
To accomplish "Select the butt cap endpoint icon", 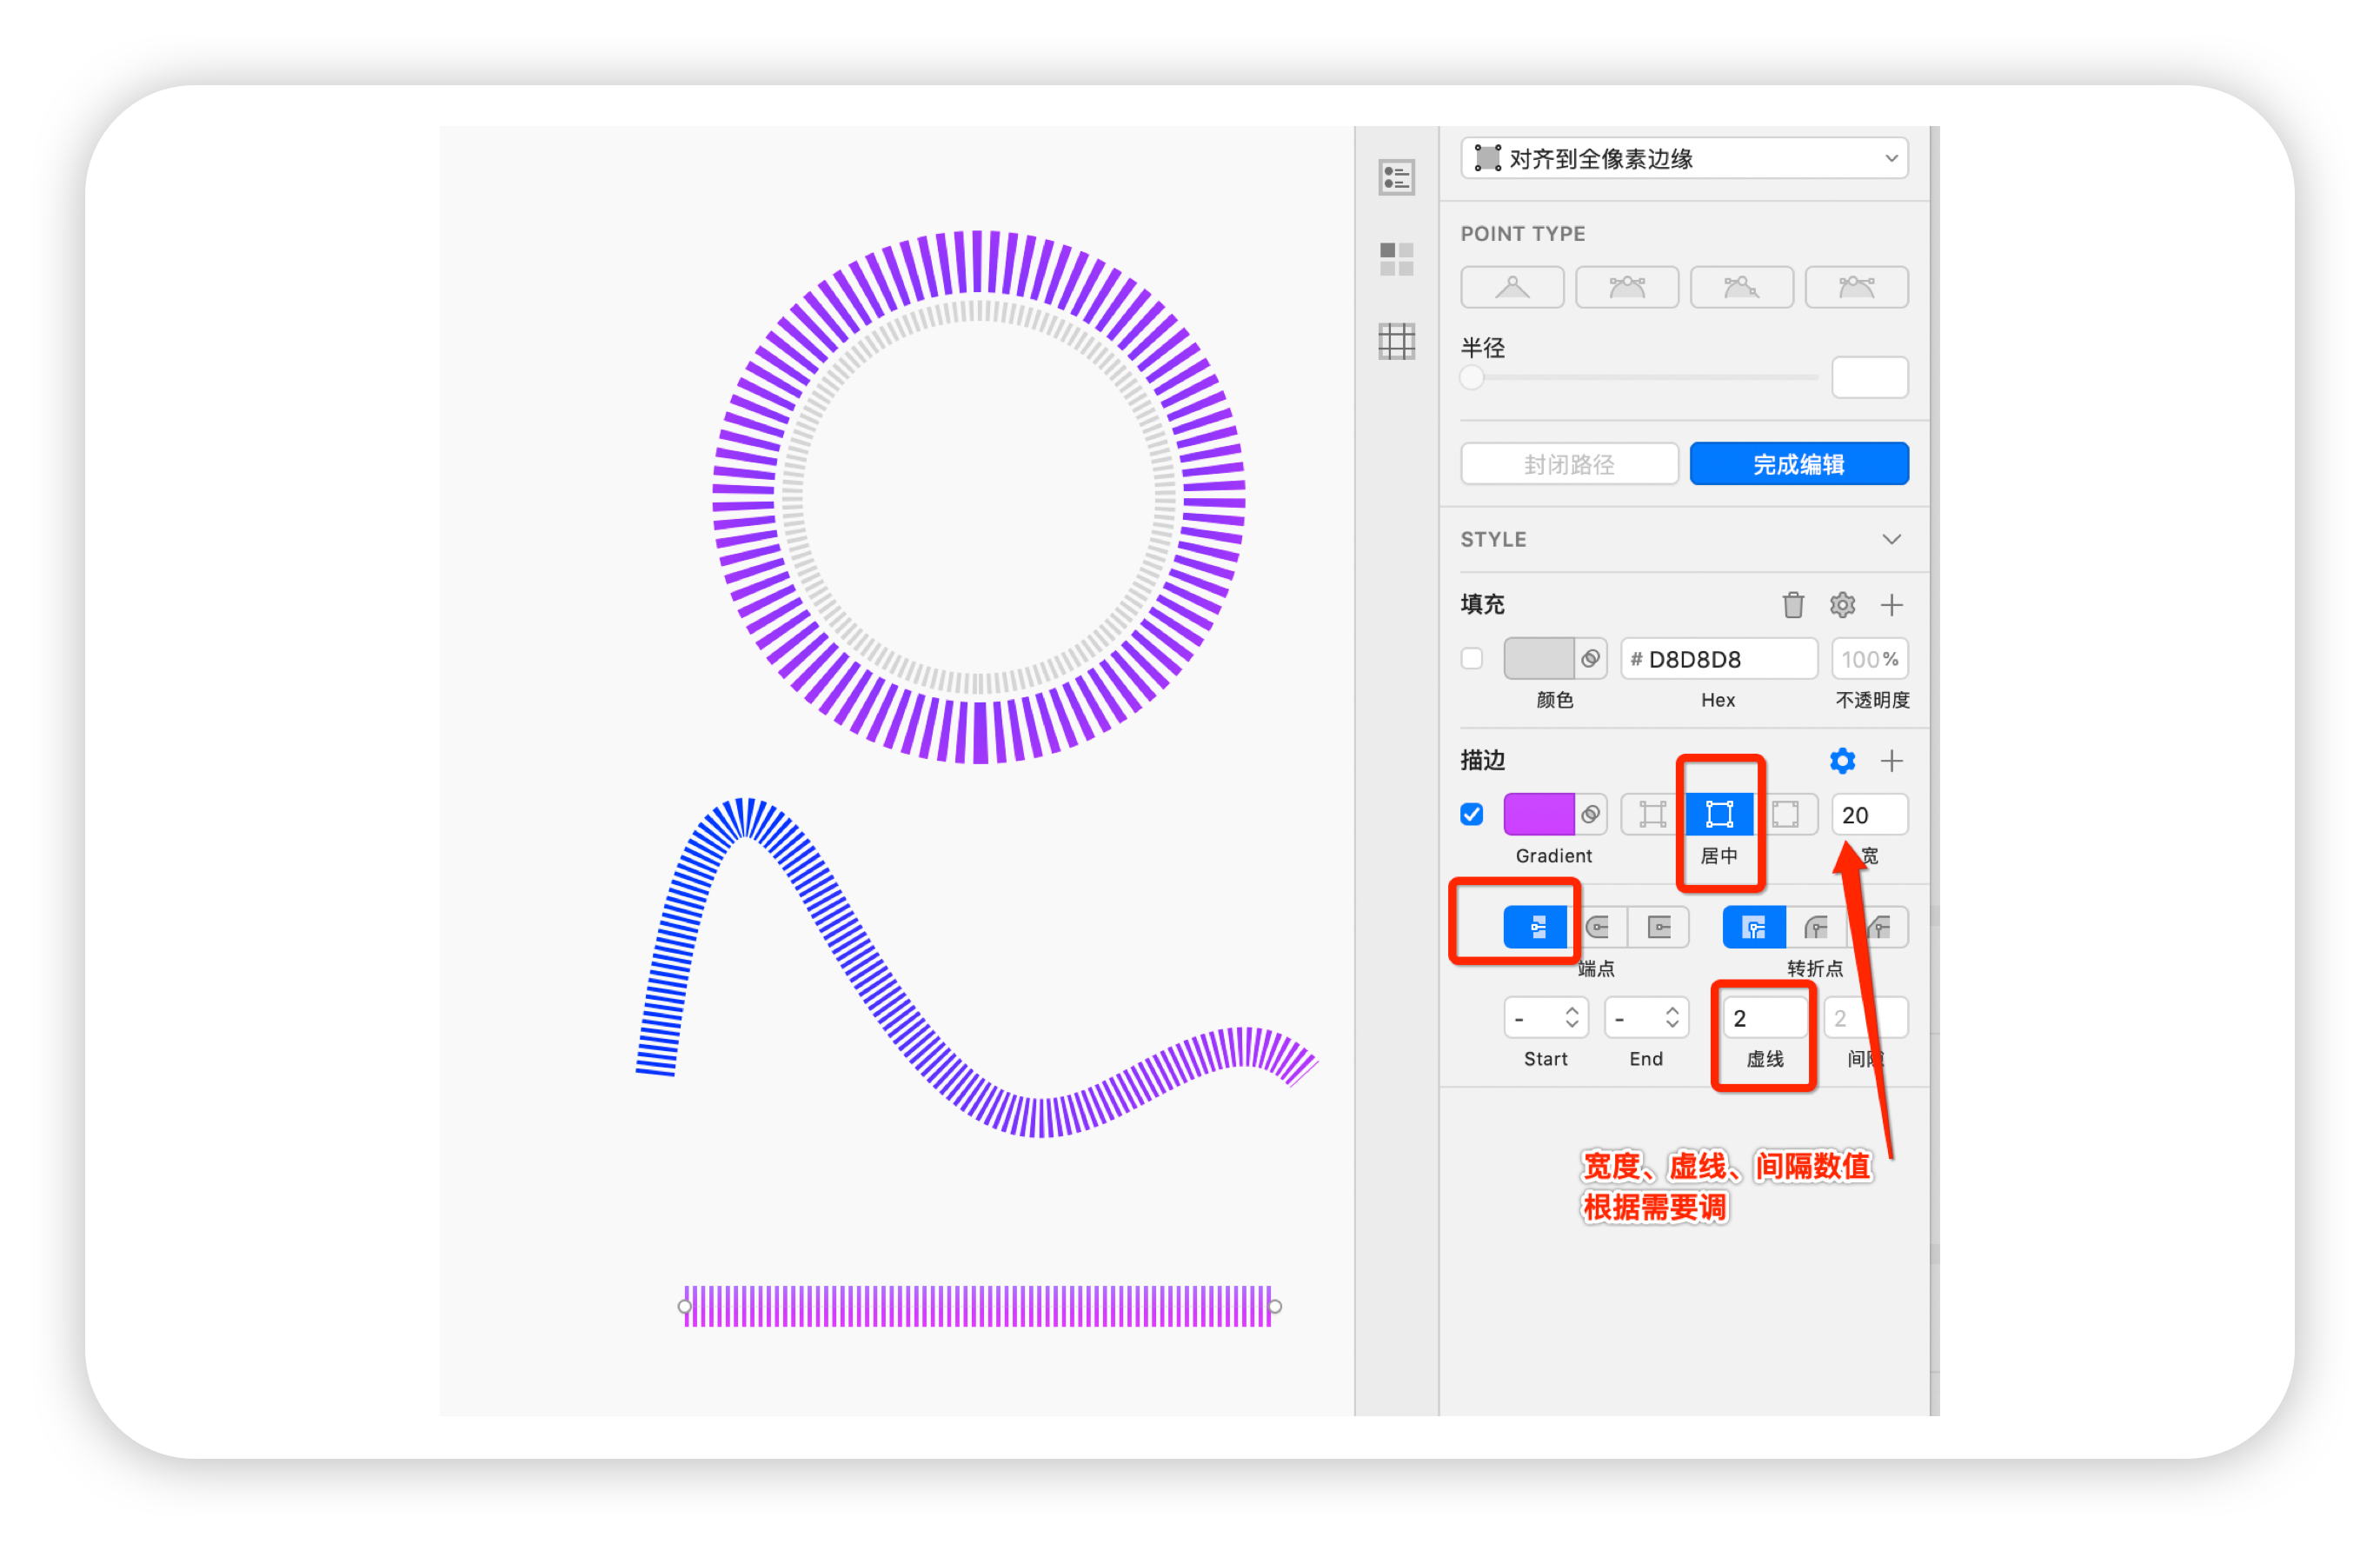I will (1537, 928).
